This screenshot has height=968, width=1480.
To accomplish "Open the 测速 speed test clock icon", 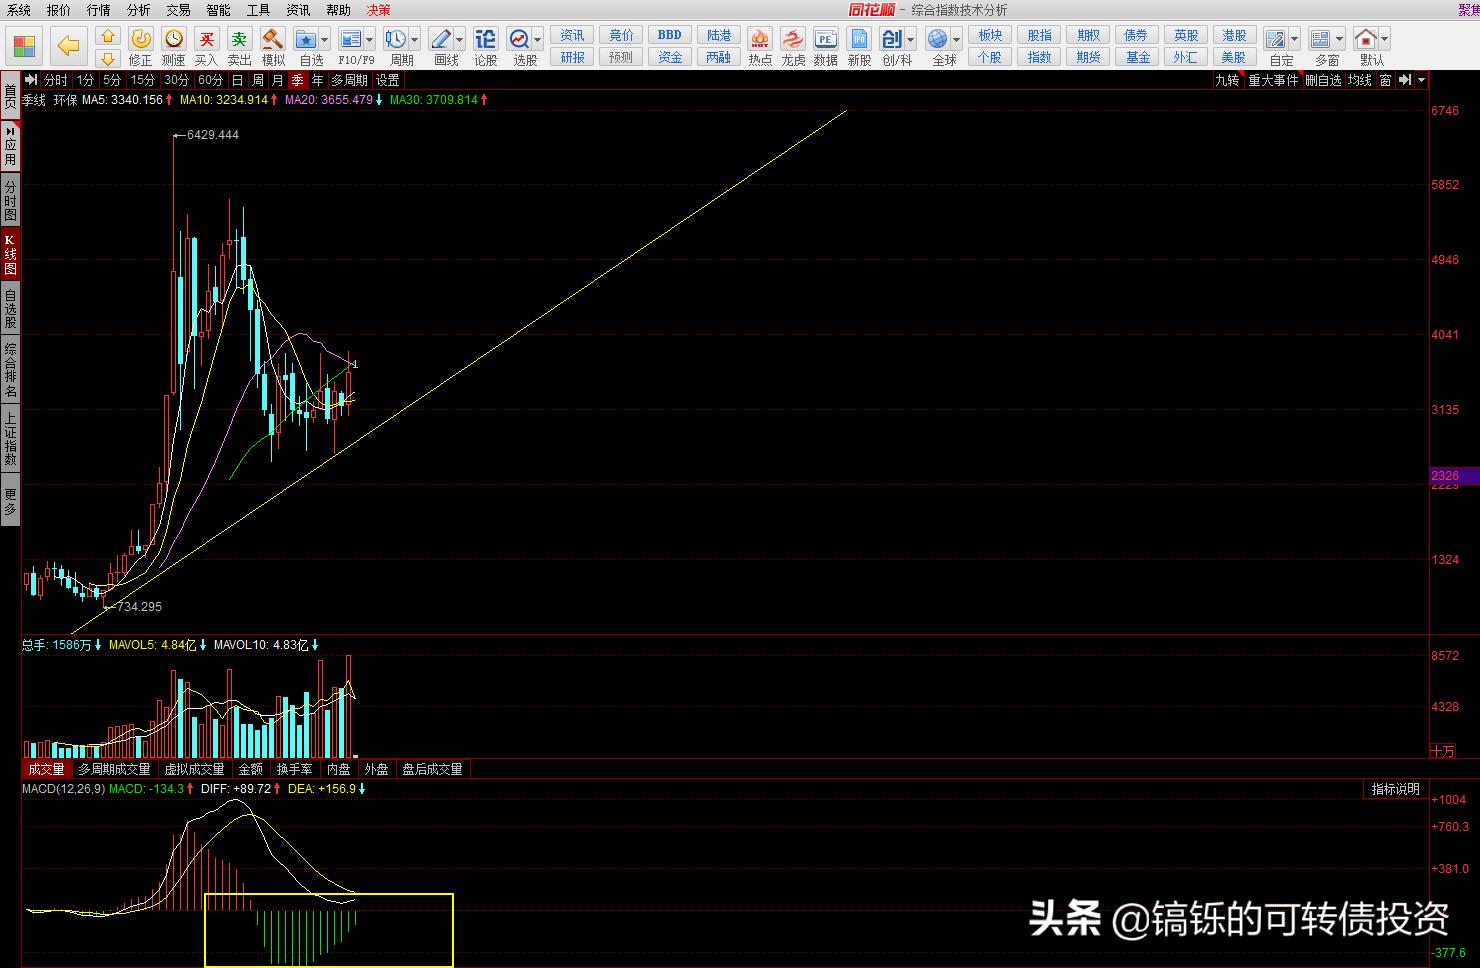I will pyautogui.click(x=174, y=39).
